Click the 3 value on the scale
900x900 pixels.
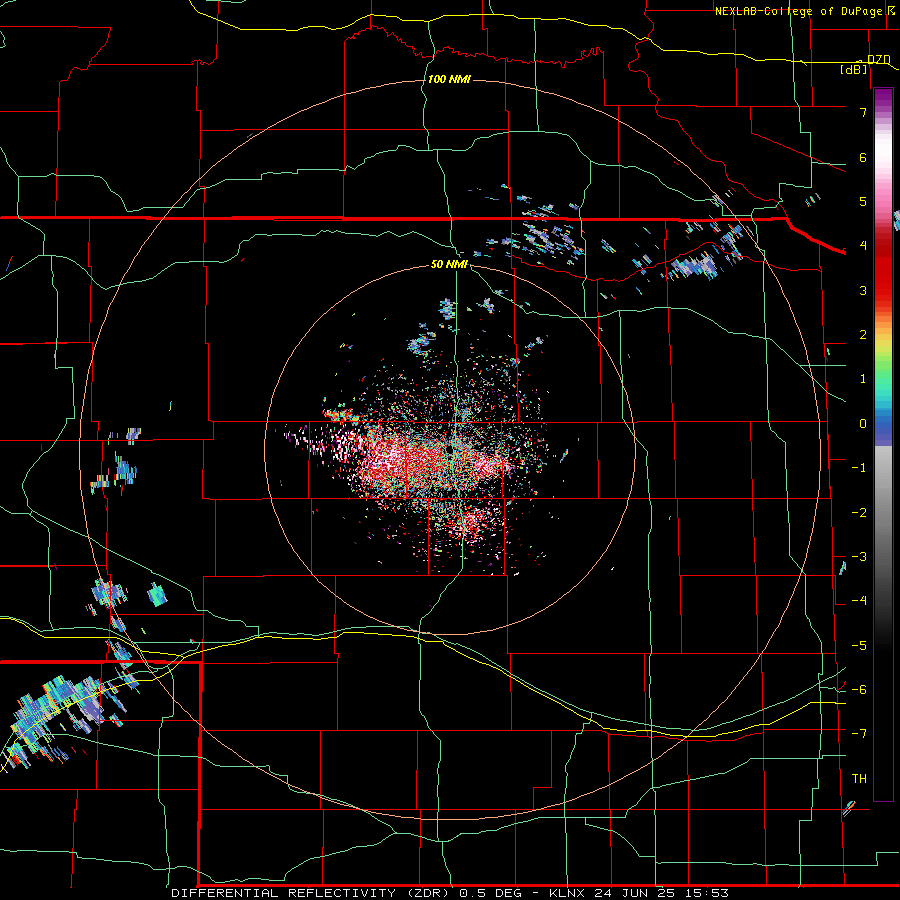(863, 290)
